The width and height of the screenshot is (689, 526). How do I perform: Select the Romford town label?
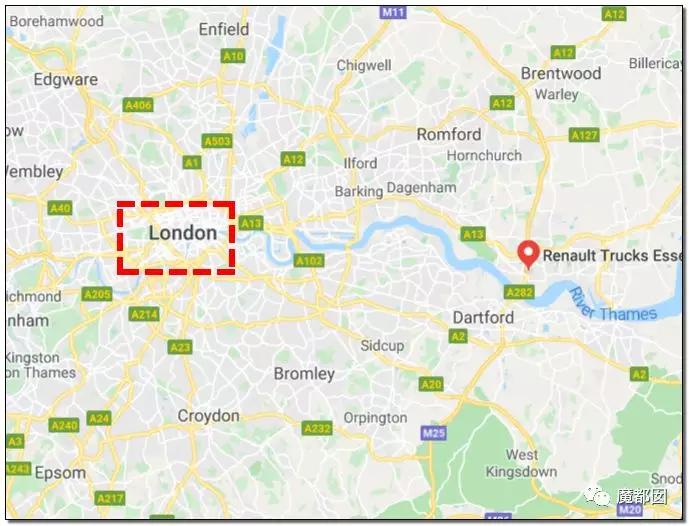[x=449, y=134]
